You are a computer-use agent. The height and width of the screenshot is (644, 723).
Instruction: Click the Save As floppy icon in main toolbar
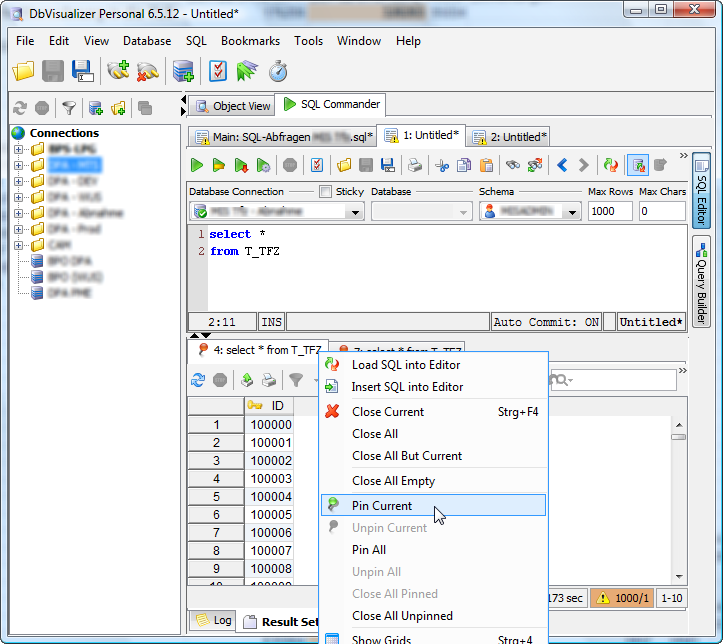tap(83, 71)
